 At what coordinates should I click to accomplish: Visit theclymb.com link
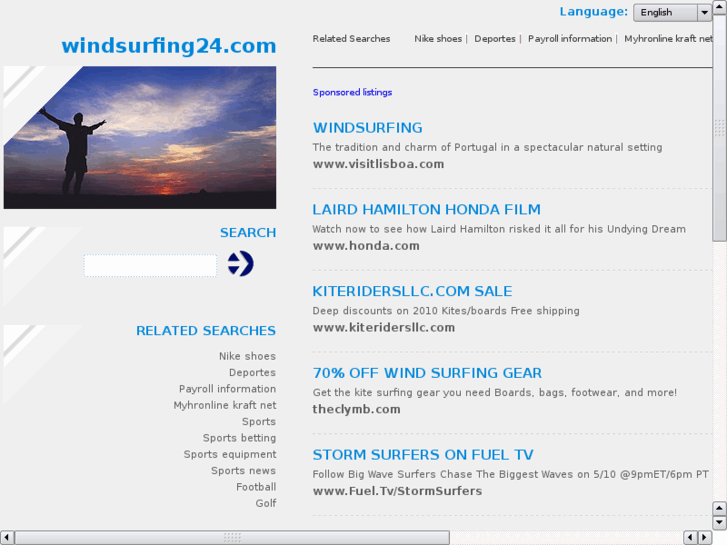[357, 409]
